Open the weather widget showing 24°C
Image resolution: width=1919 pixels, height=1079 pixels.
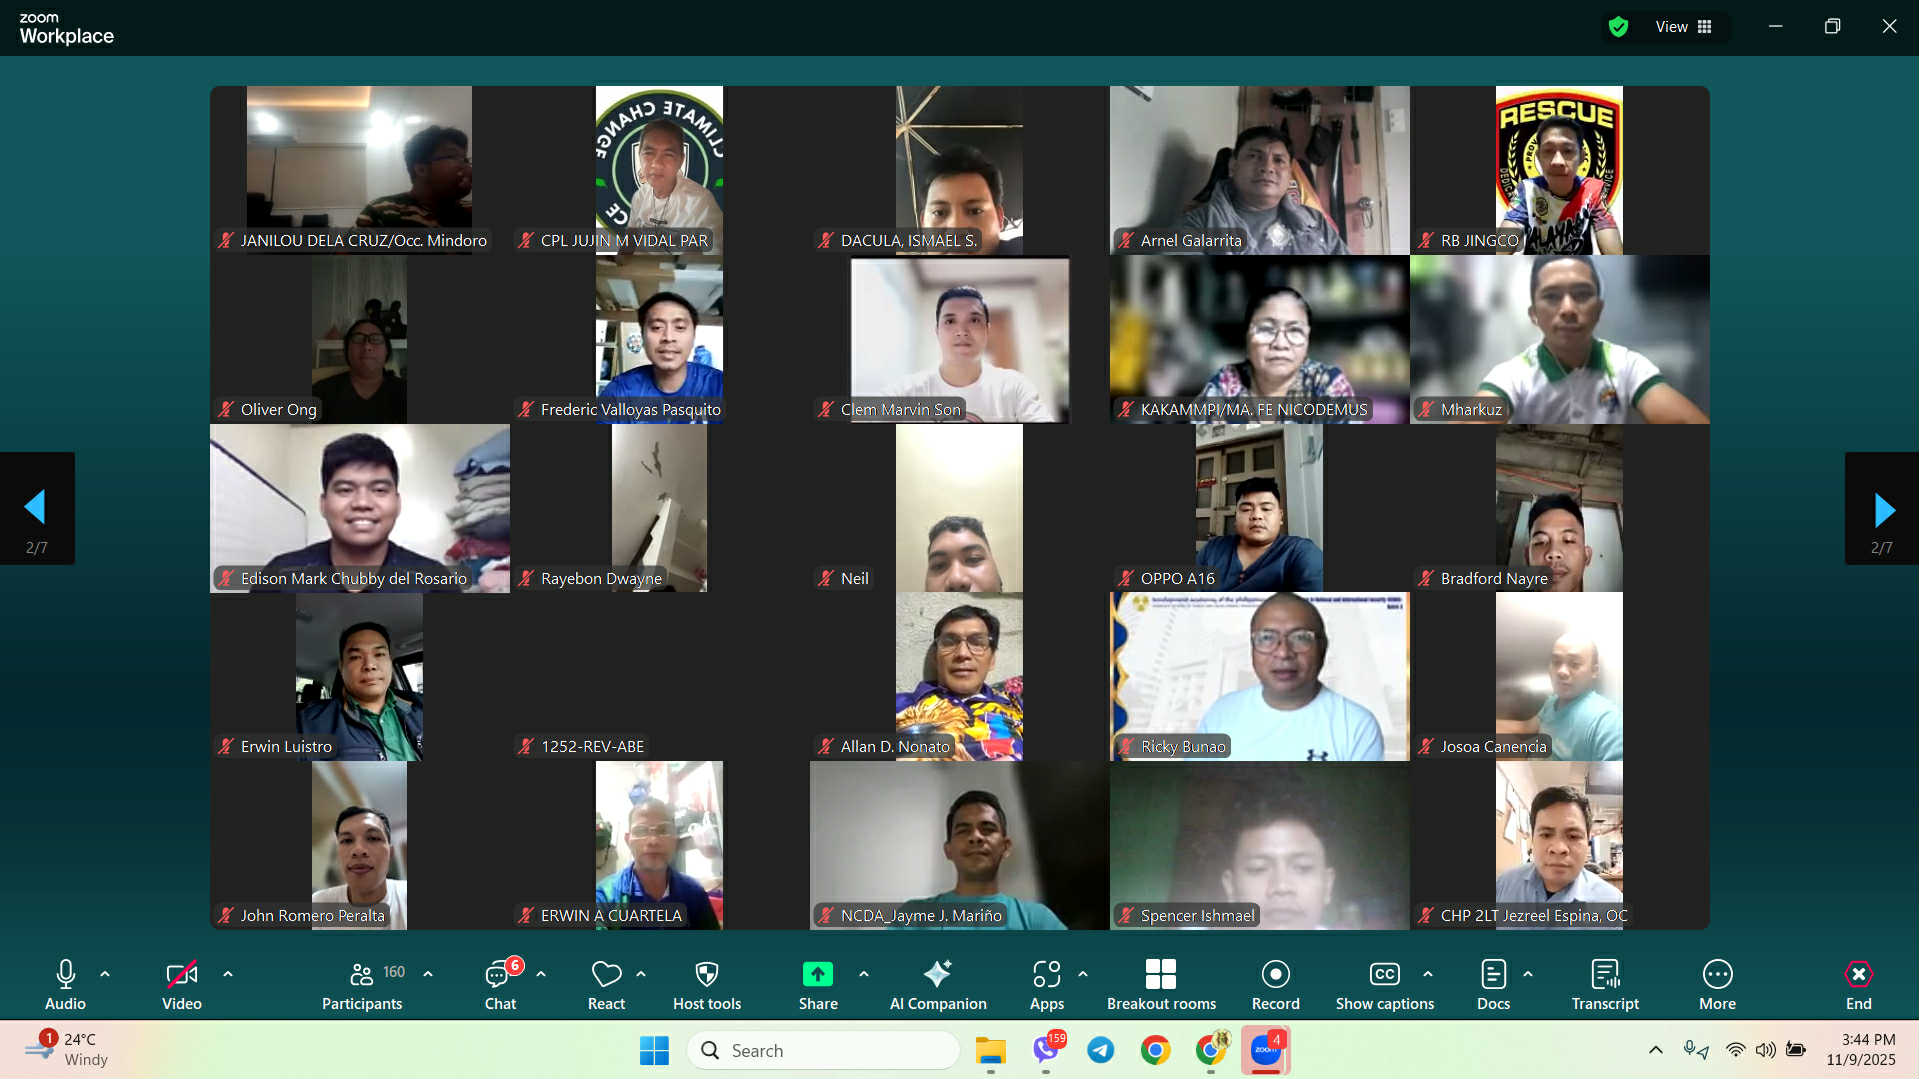(68, 1049)
